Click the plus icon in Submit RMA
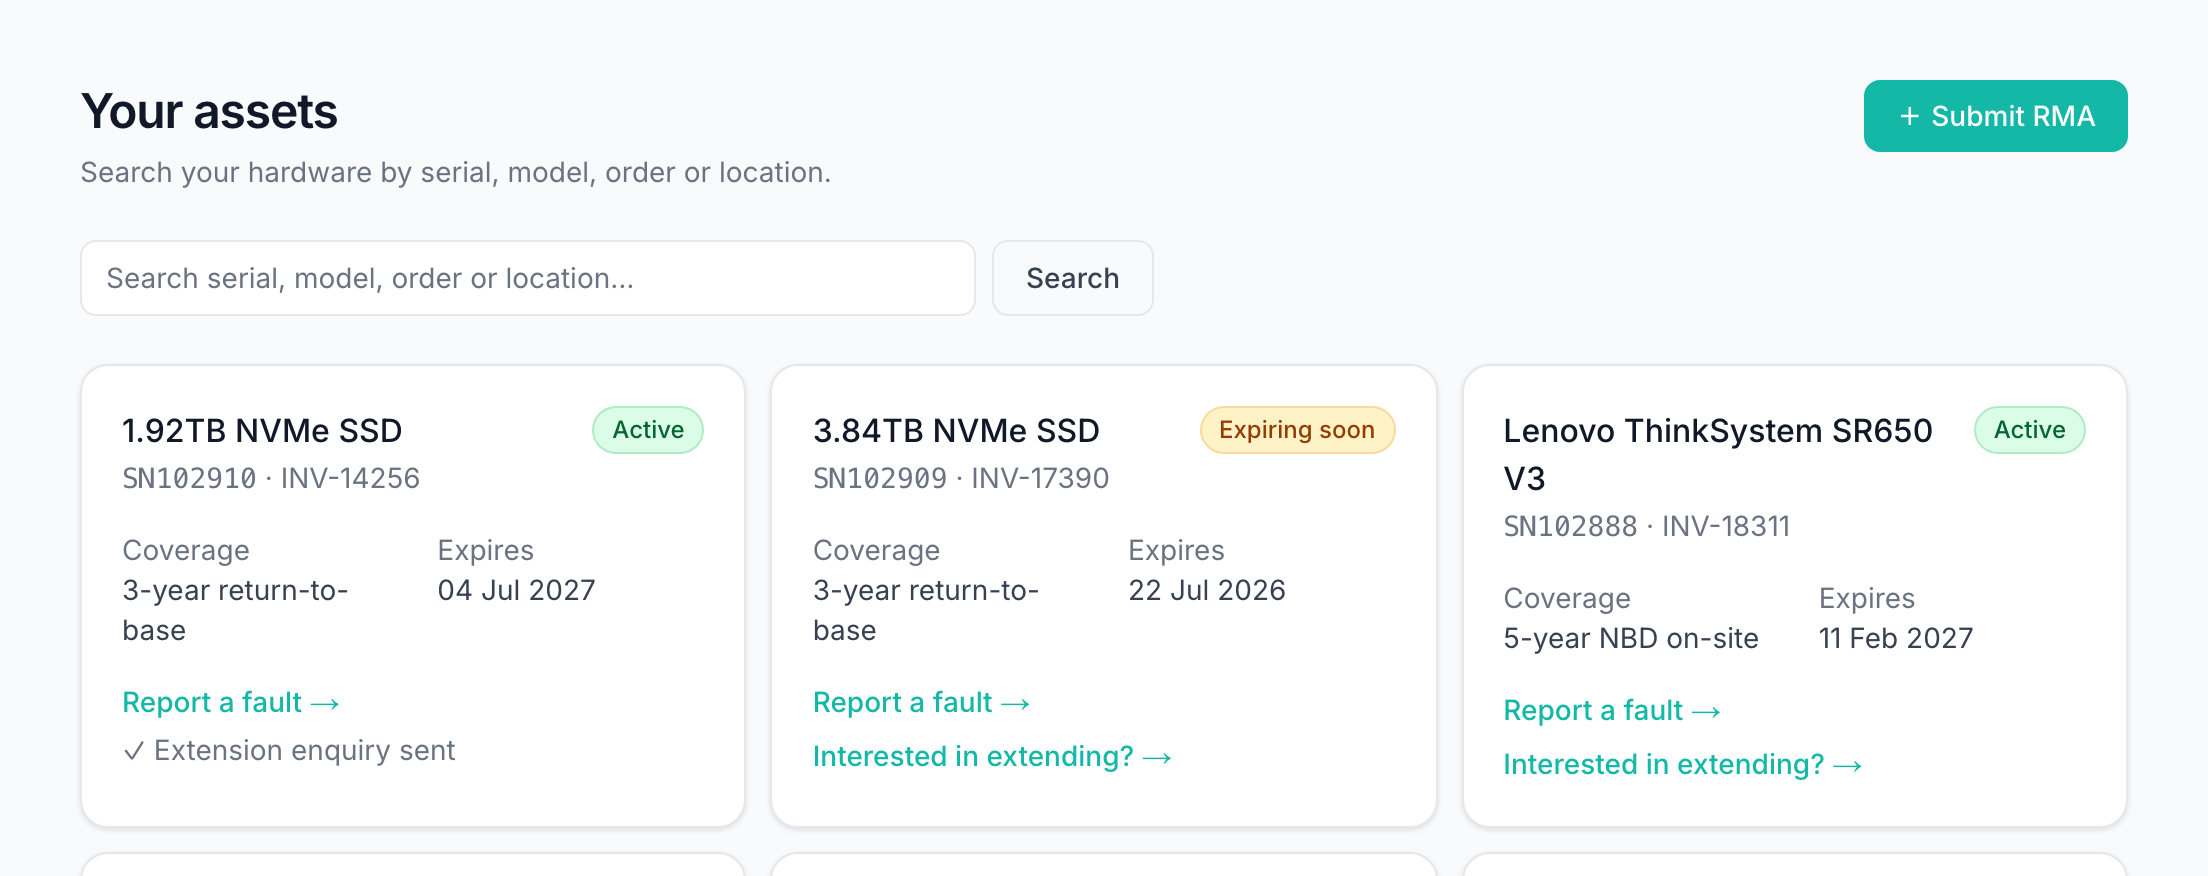This screenshot has height=876, width=2208. pos(1910,116)
